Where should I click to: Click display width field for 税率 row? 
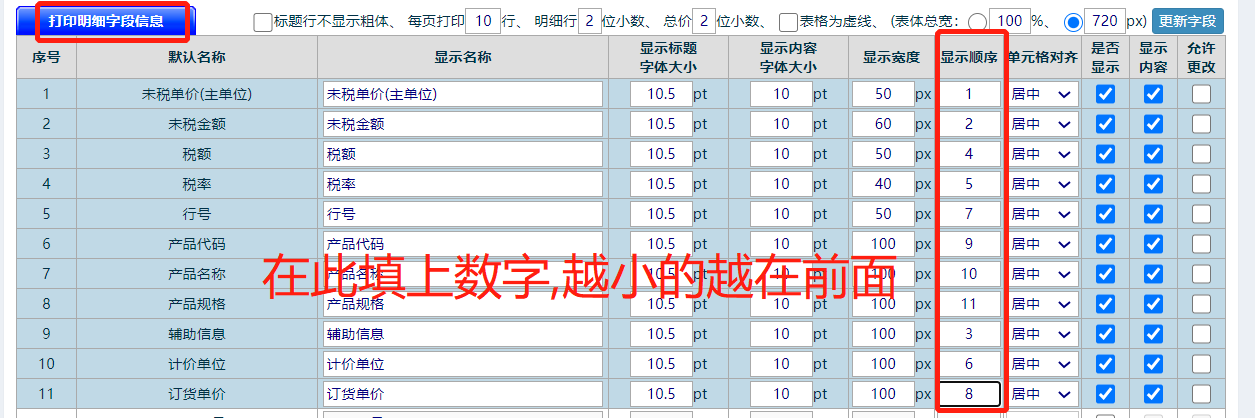tap(882, 185)
